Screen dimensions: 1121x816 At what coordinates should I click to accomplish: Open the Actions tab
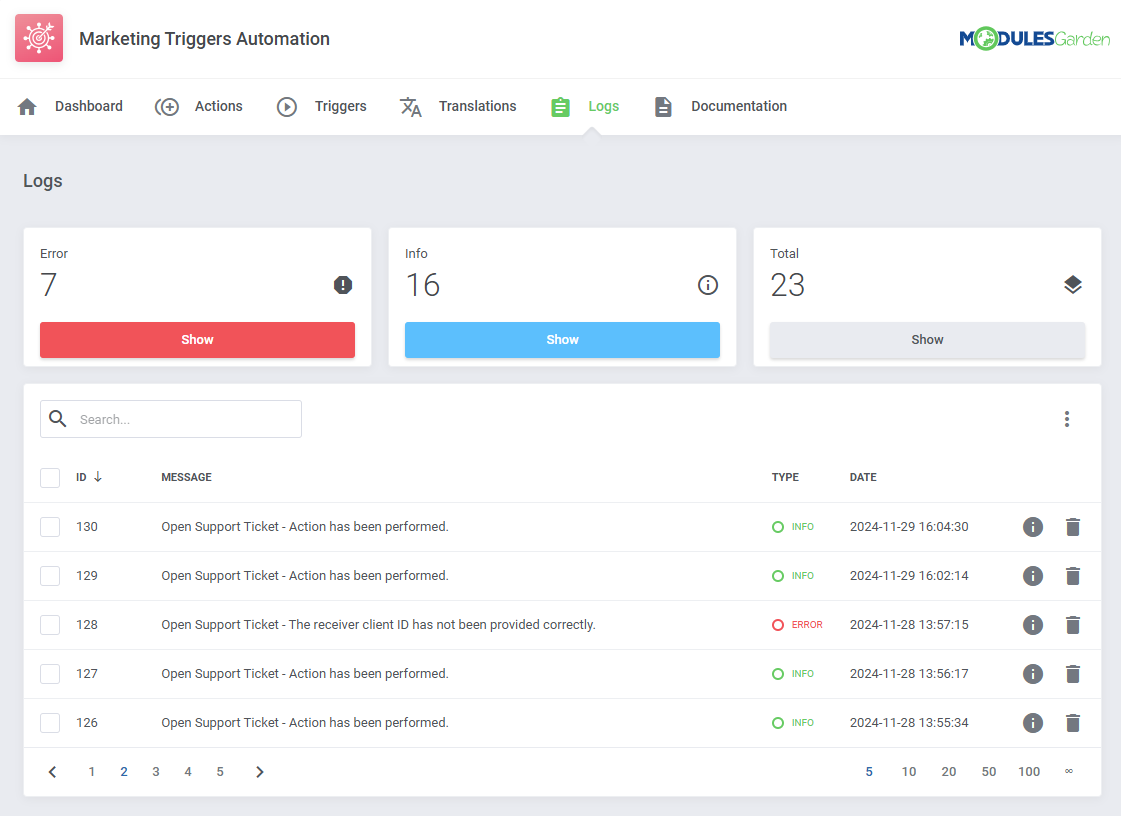[199, 107]
